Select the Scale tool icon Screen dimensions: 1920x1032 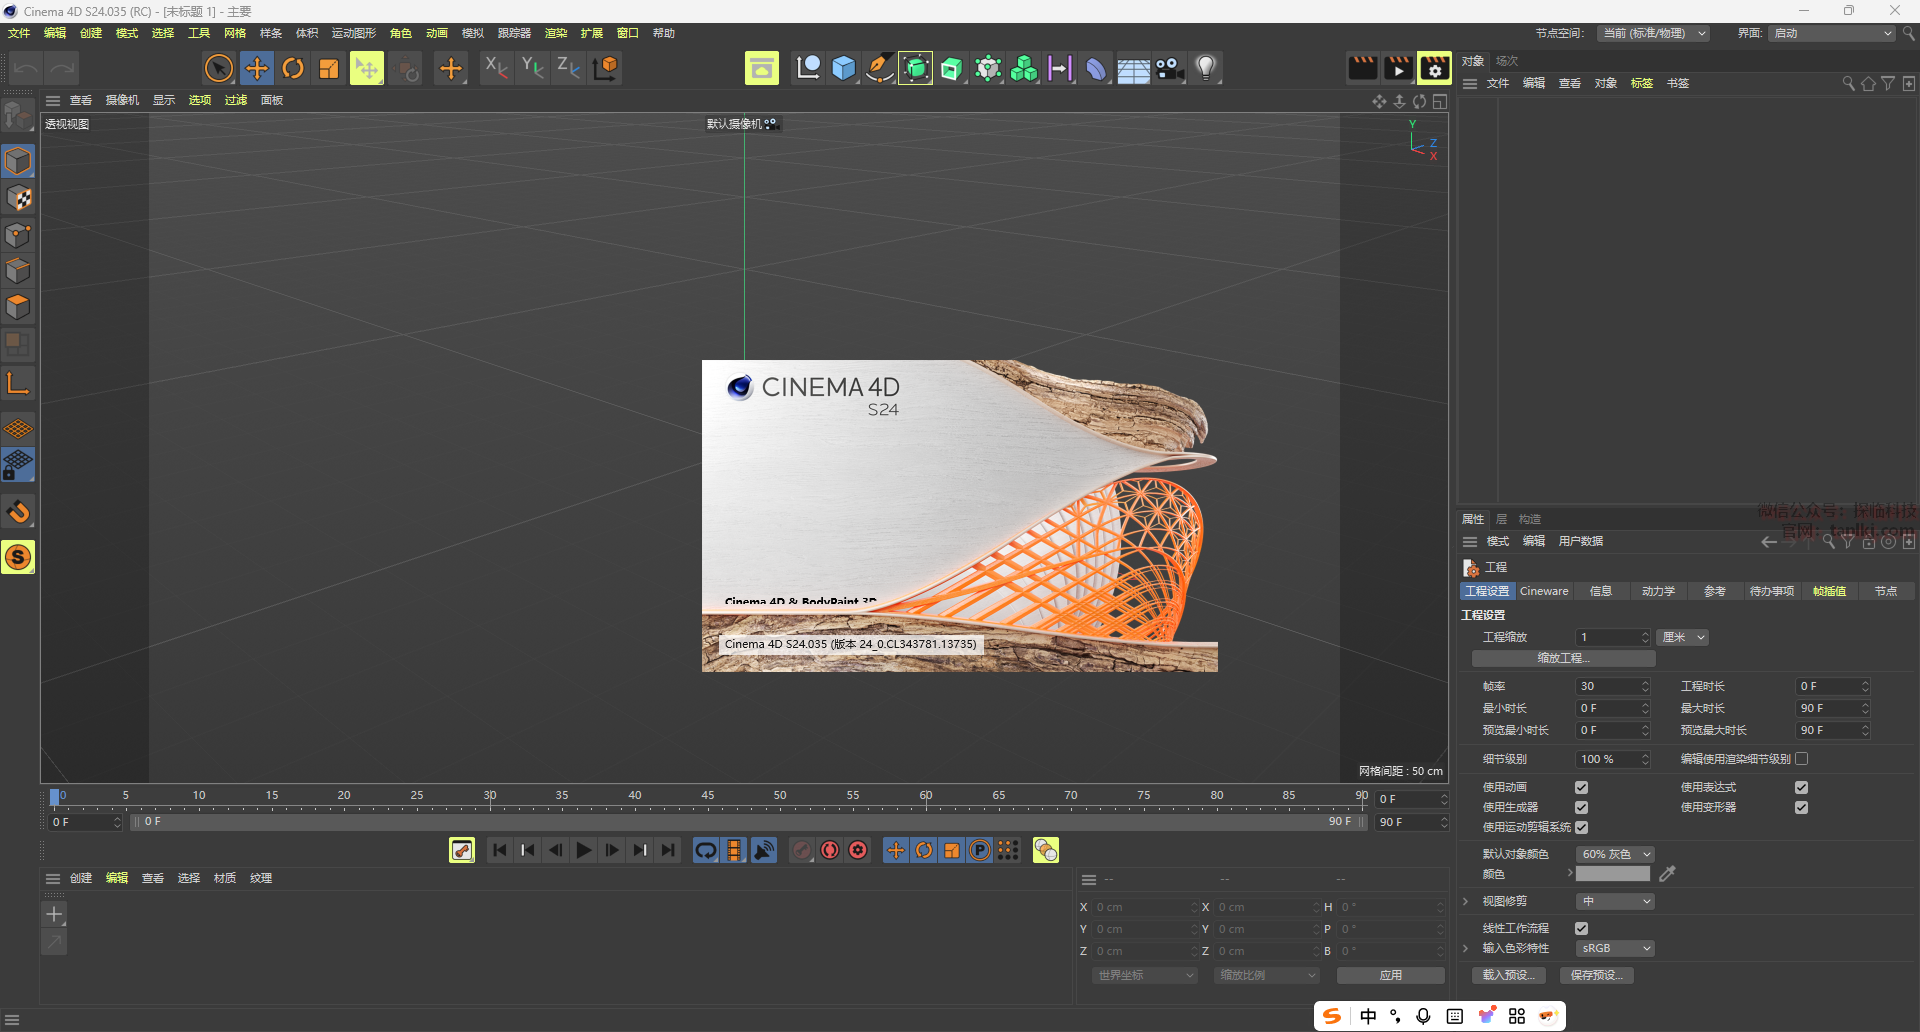point(329,68)
